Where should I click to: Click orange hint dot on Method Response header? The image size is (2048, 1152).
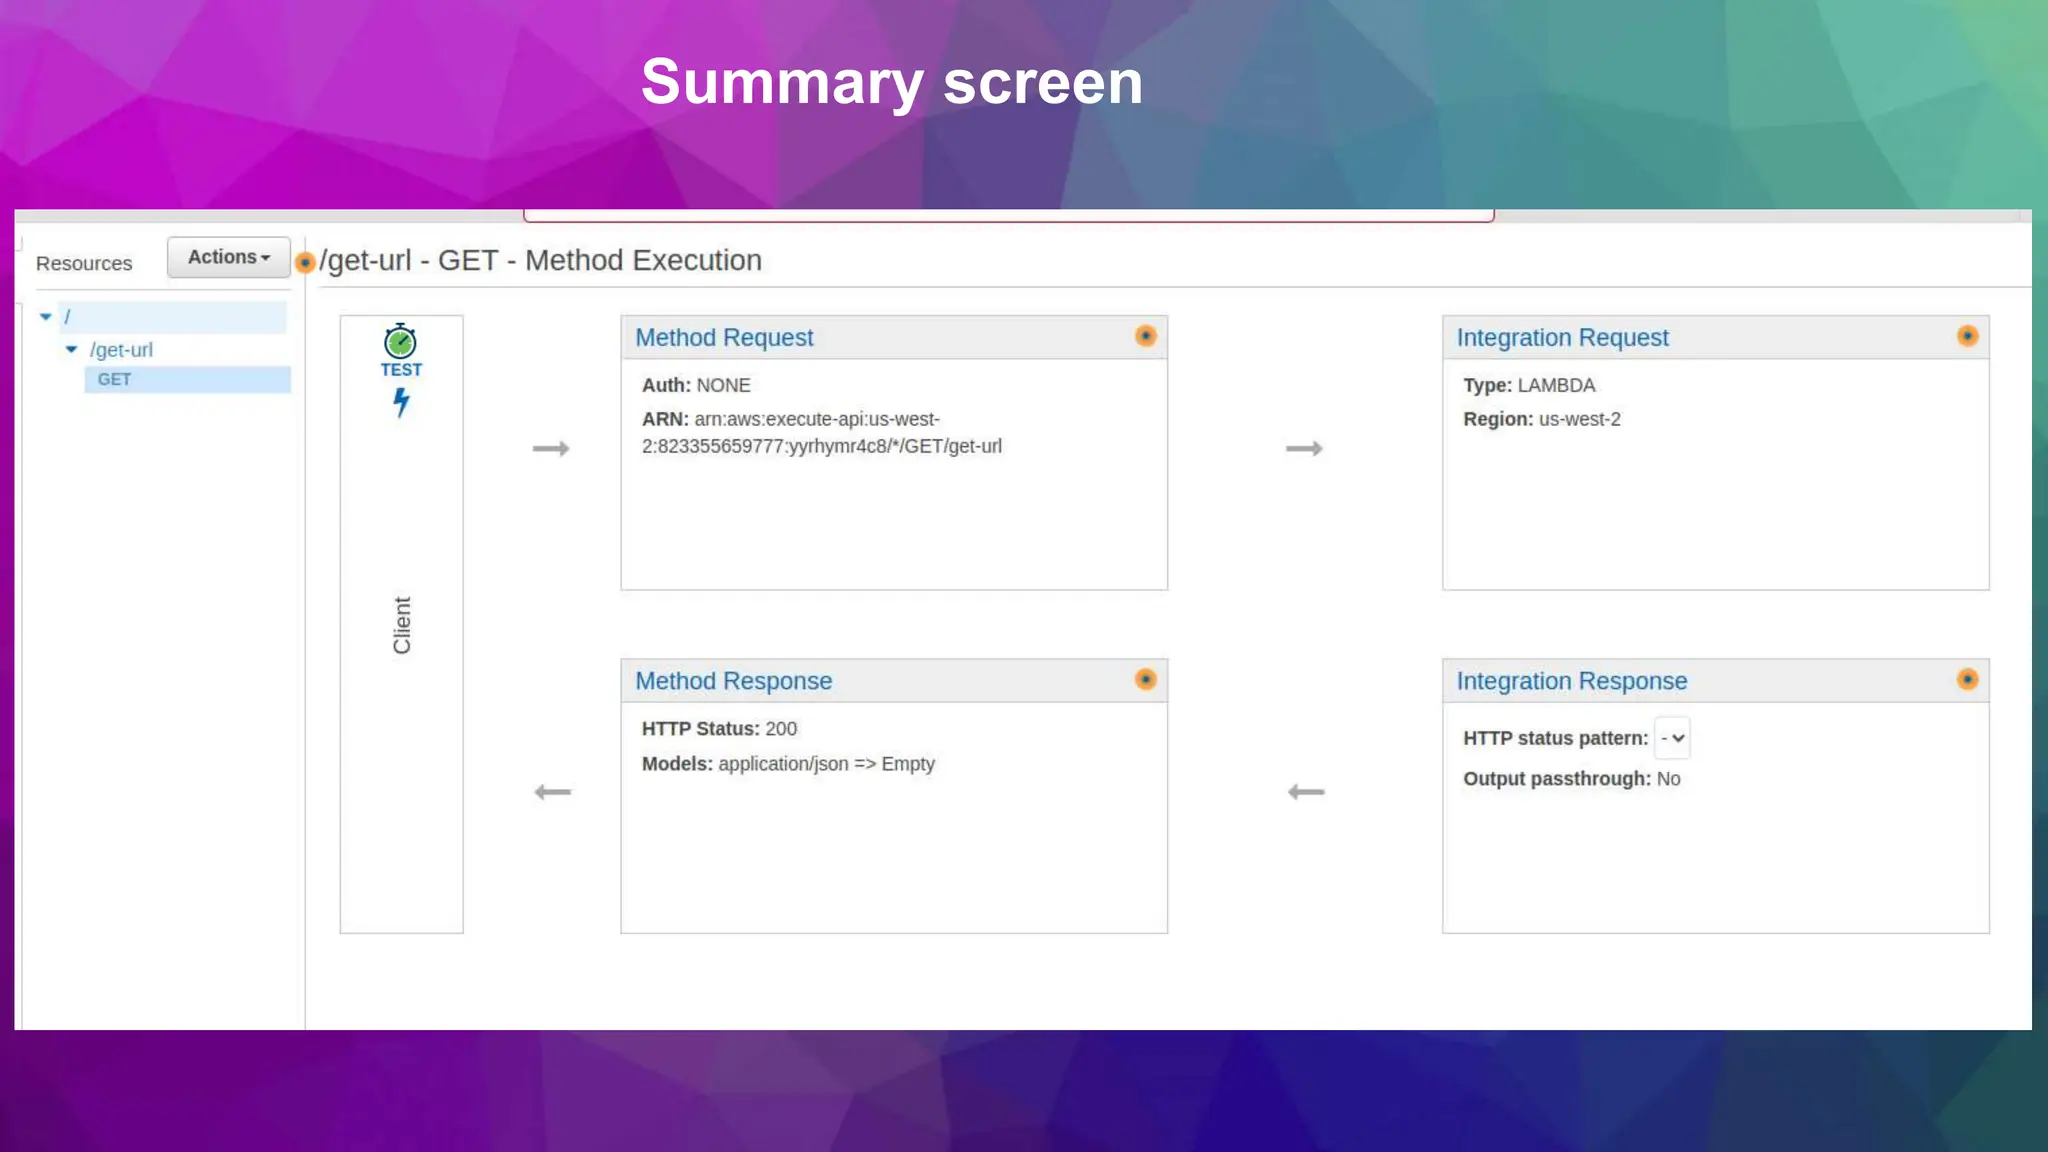1146,680
